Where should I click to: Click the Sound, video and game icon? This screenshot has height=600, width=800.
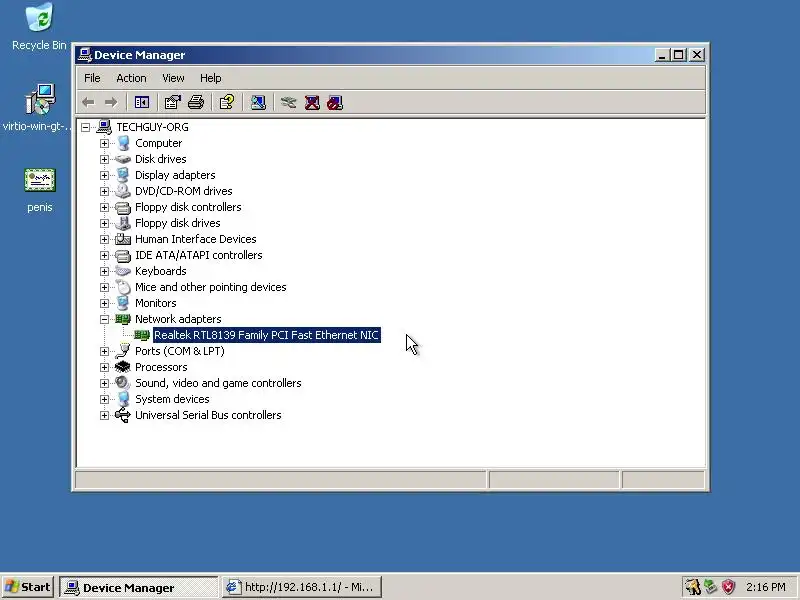[x=123, y=383]
